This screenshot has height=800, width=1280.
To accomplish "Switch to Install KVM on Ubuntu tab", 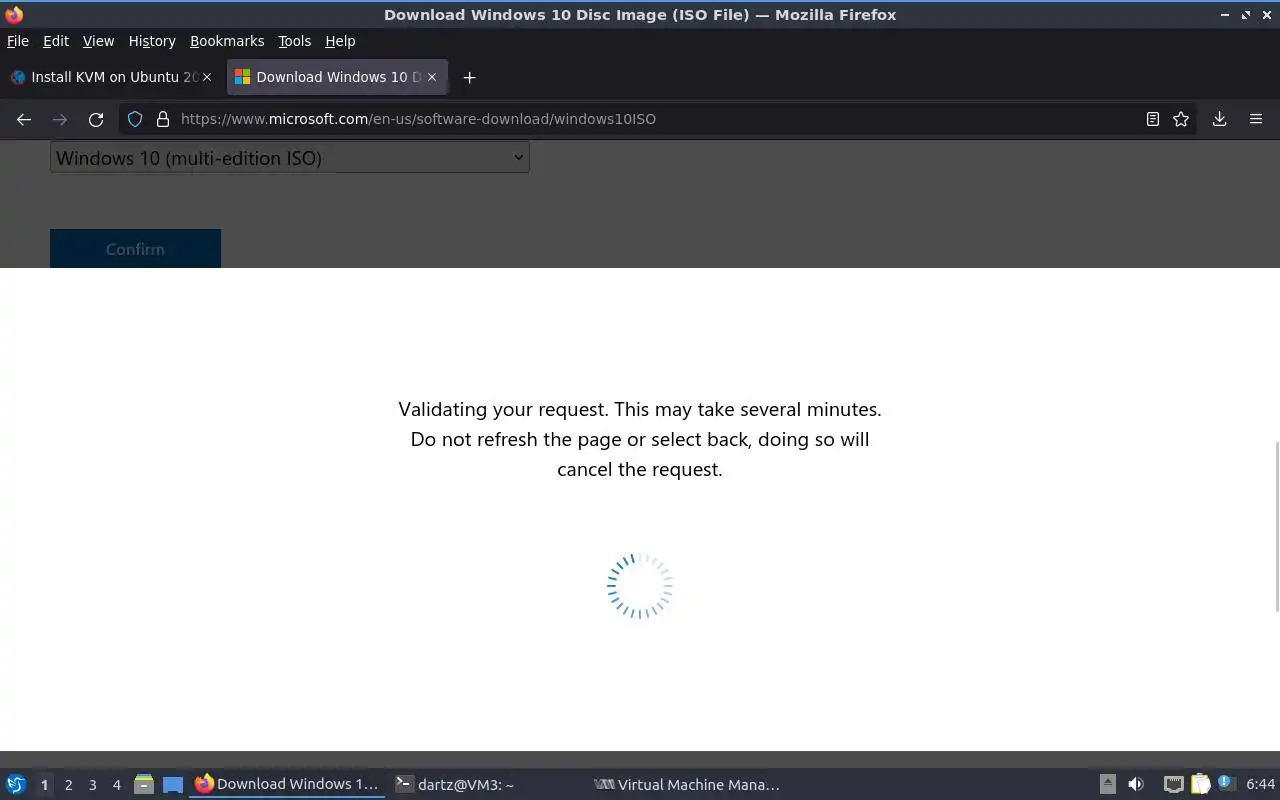I will tap(111, 77).
